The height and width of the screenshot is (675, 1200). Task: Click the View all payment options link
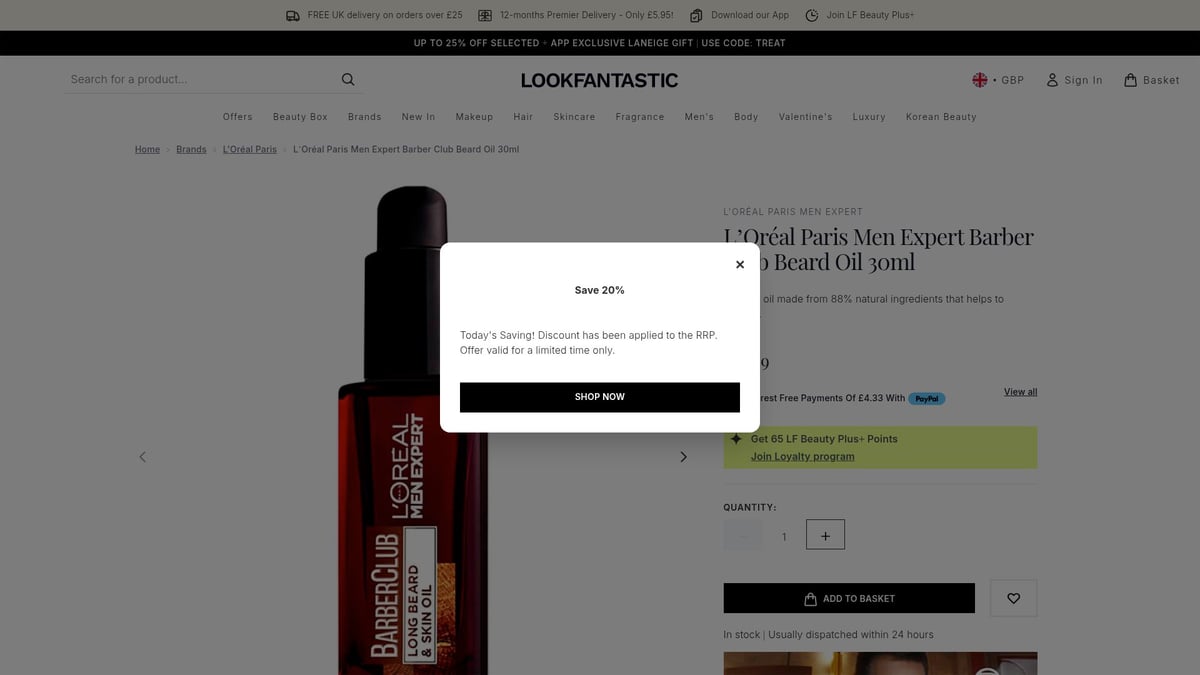(x=1019, y=391)
